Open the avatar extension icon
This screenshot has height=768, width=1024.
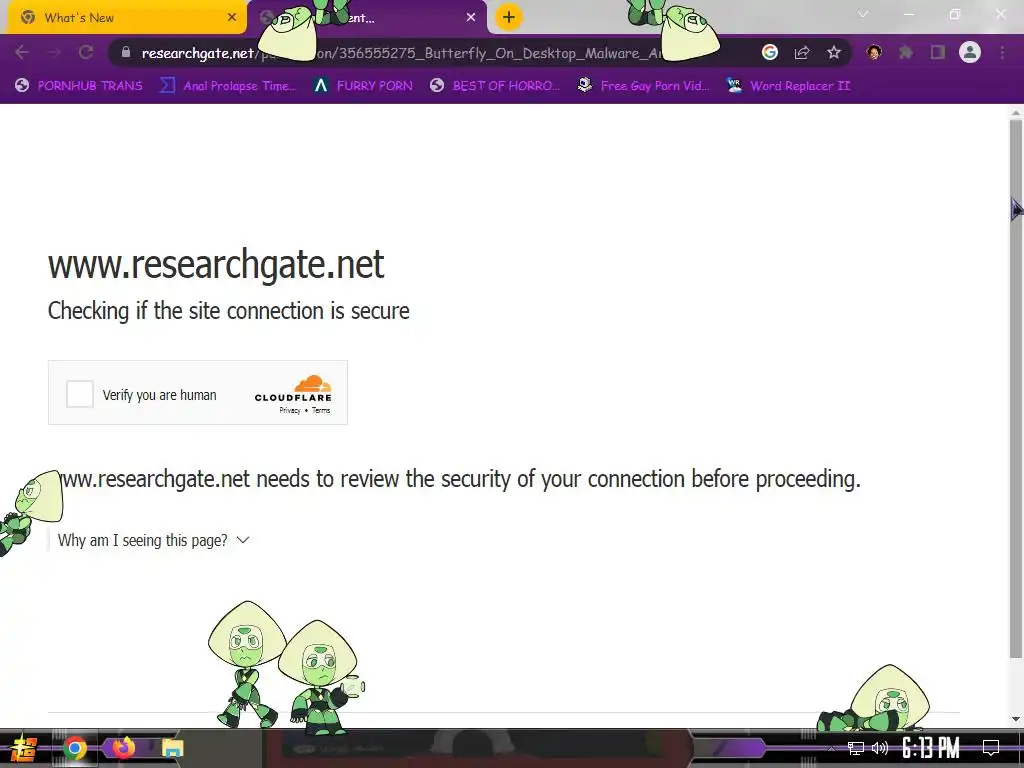[874, 52]
